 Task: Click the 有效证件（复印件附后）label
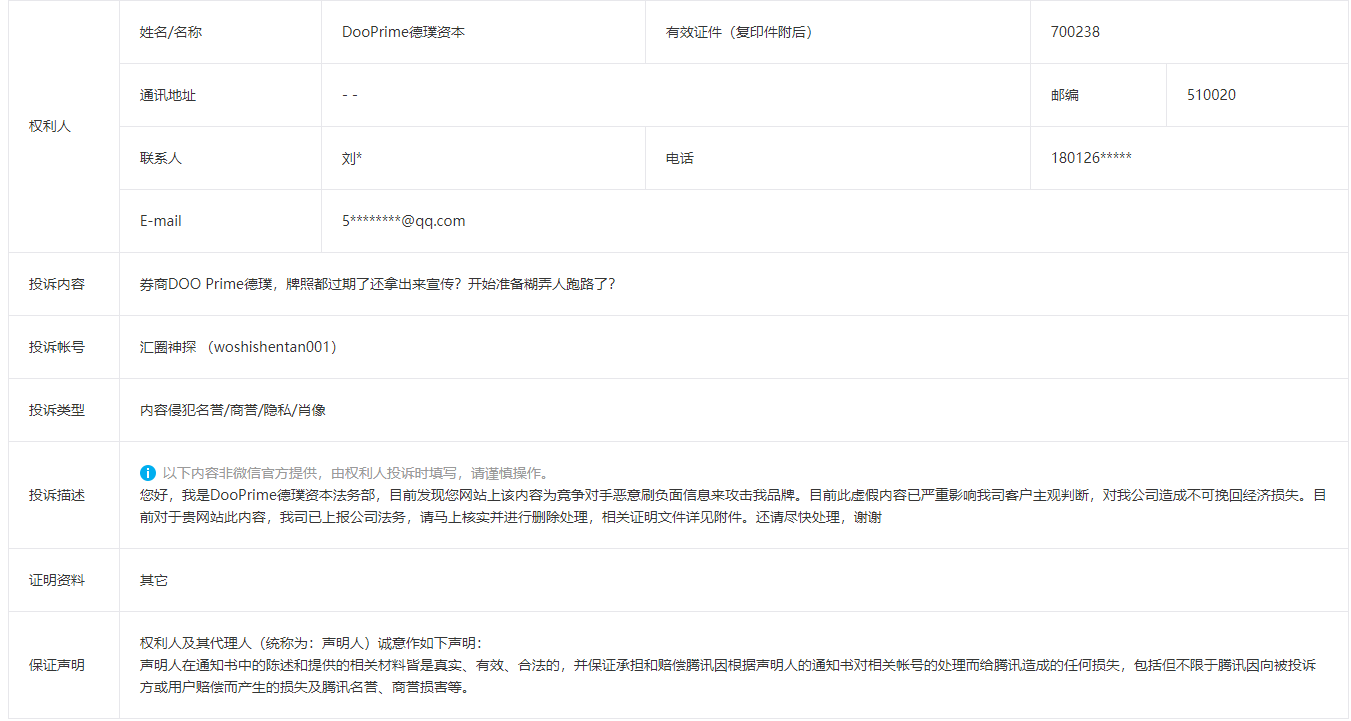tap(739, 32)
